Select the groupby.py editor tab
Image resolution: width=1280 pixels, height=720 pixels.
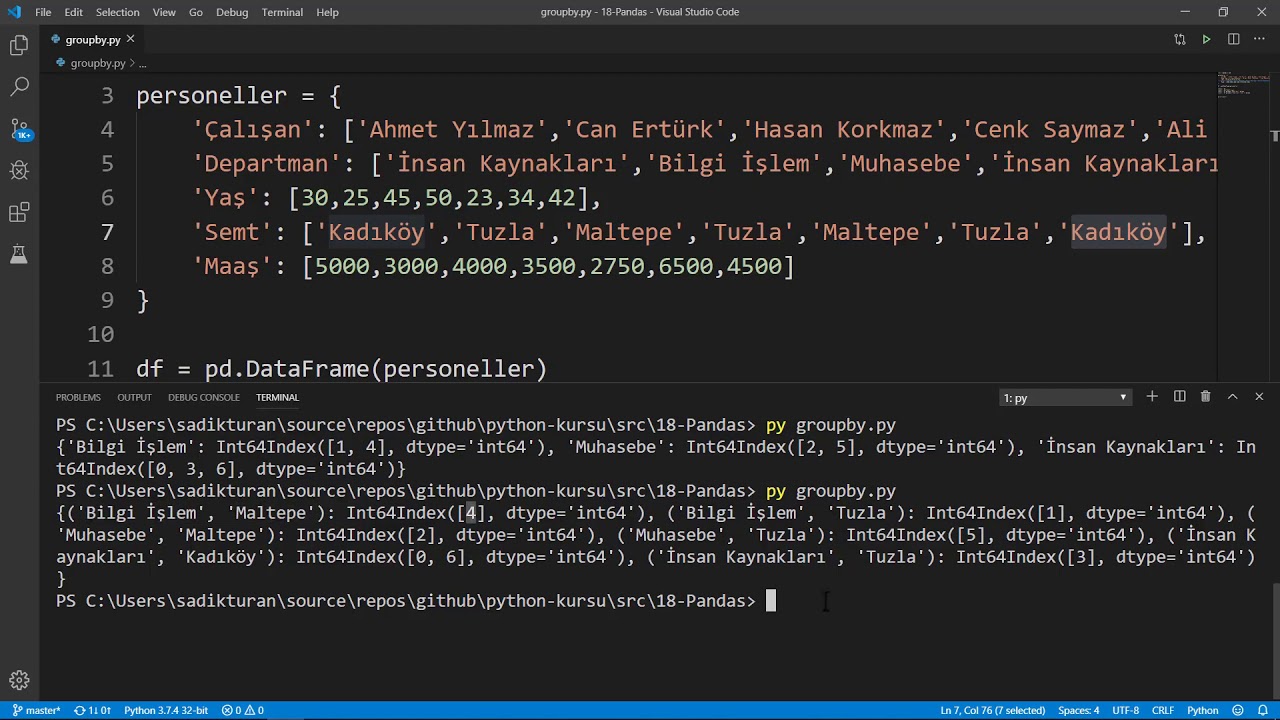click(x=93, y=40)
